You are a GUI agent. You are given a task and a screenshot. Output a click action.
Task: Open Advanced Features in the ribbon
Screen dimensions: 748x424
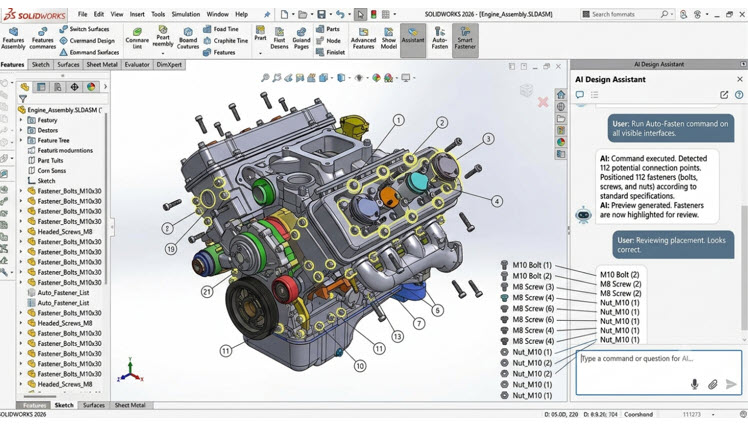point(363,38)
